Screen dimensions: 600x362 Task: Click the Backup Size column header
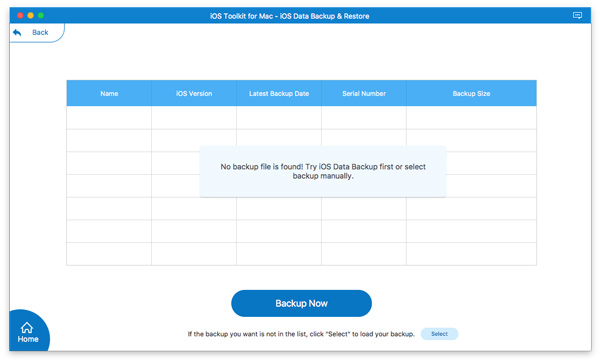471,93
